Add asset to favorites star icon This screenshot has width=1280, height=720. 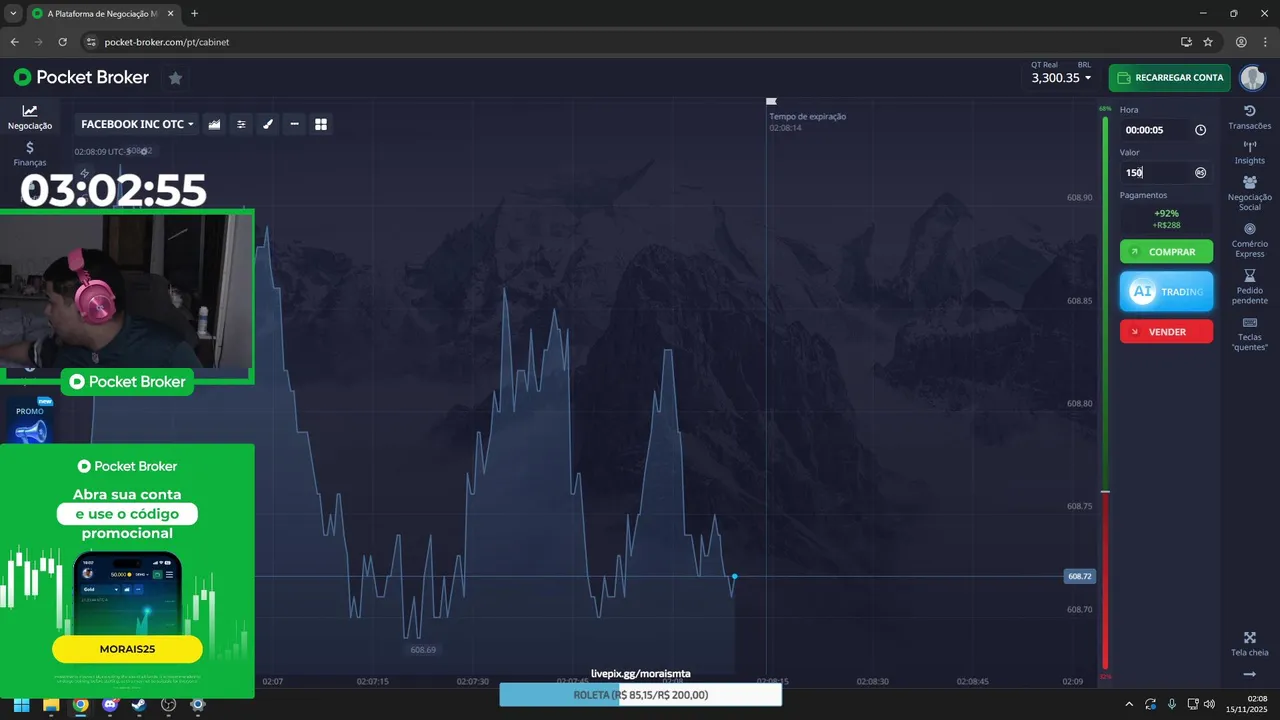(x=175, y=77)
